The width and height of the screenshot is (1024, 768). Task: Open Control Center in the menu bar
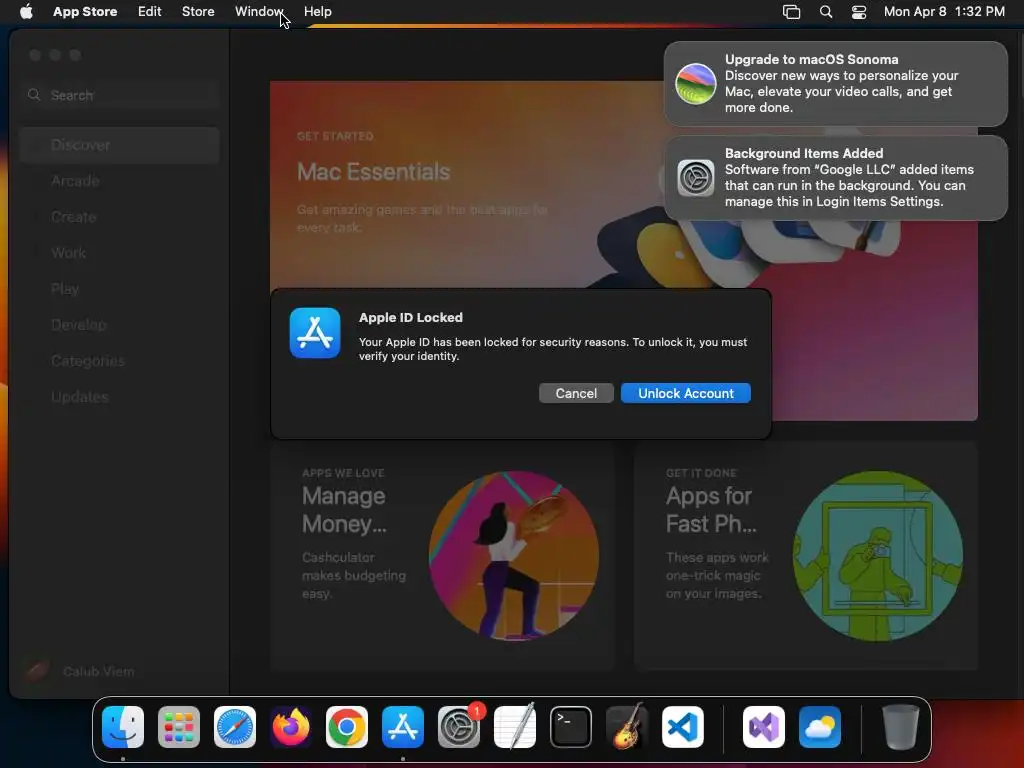pos(859,11)
